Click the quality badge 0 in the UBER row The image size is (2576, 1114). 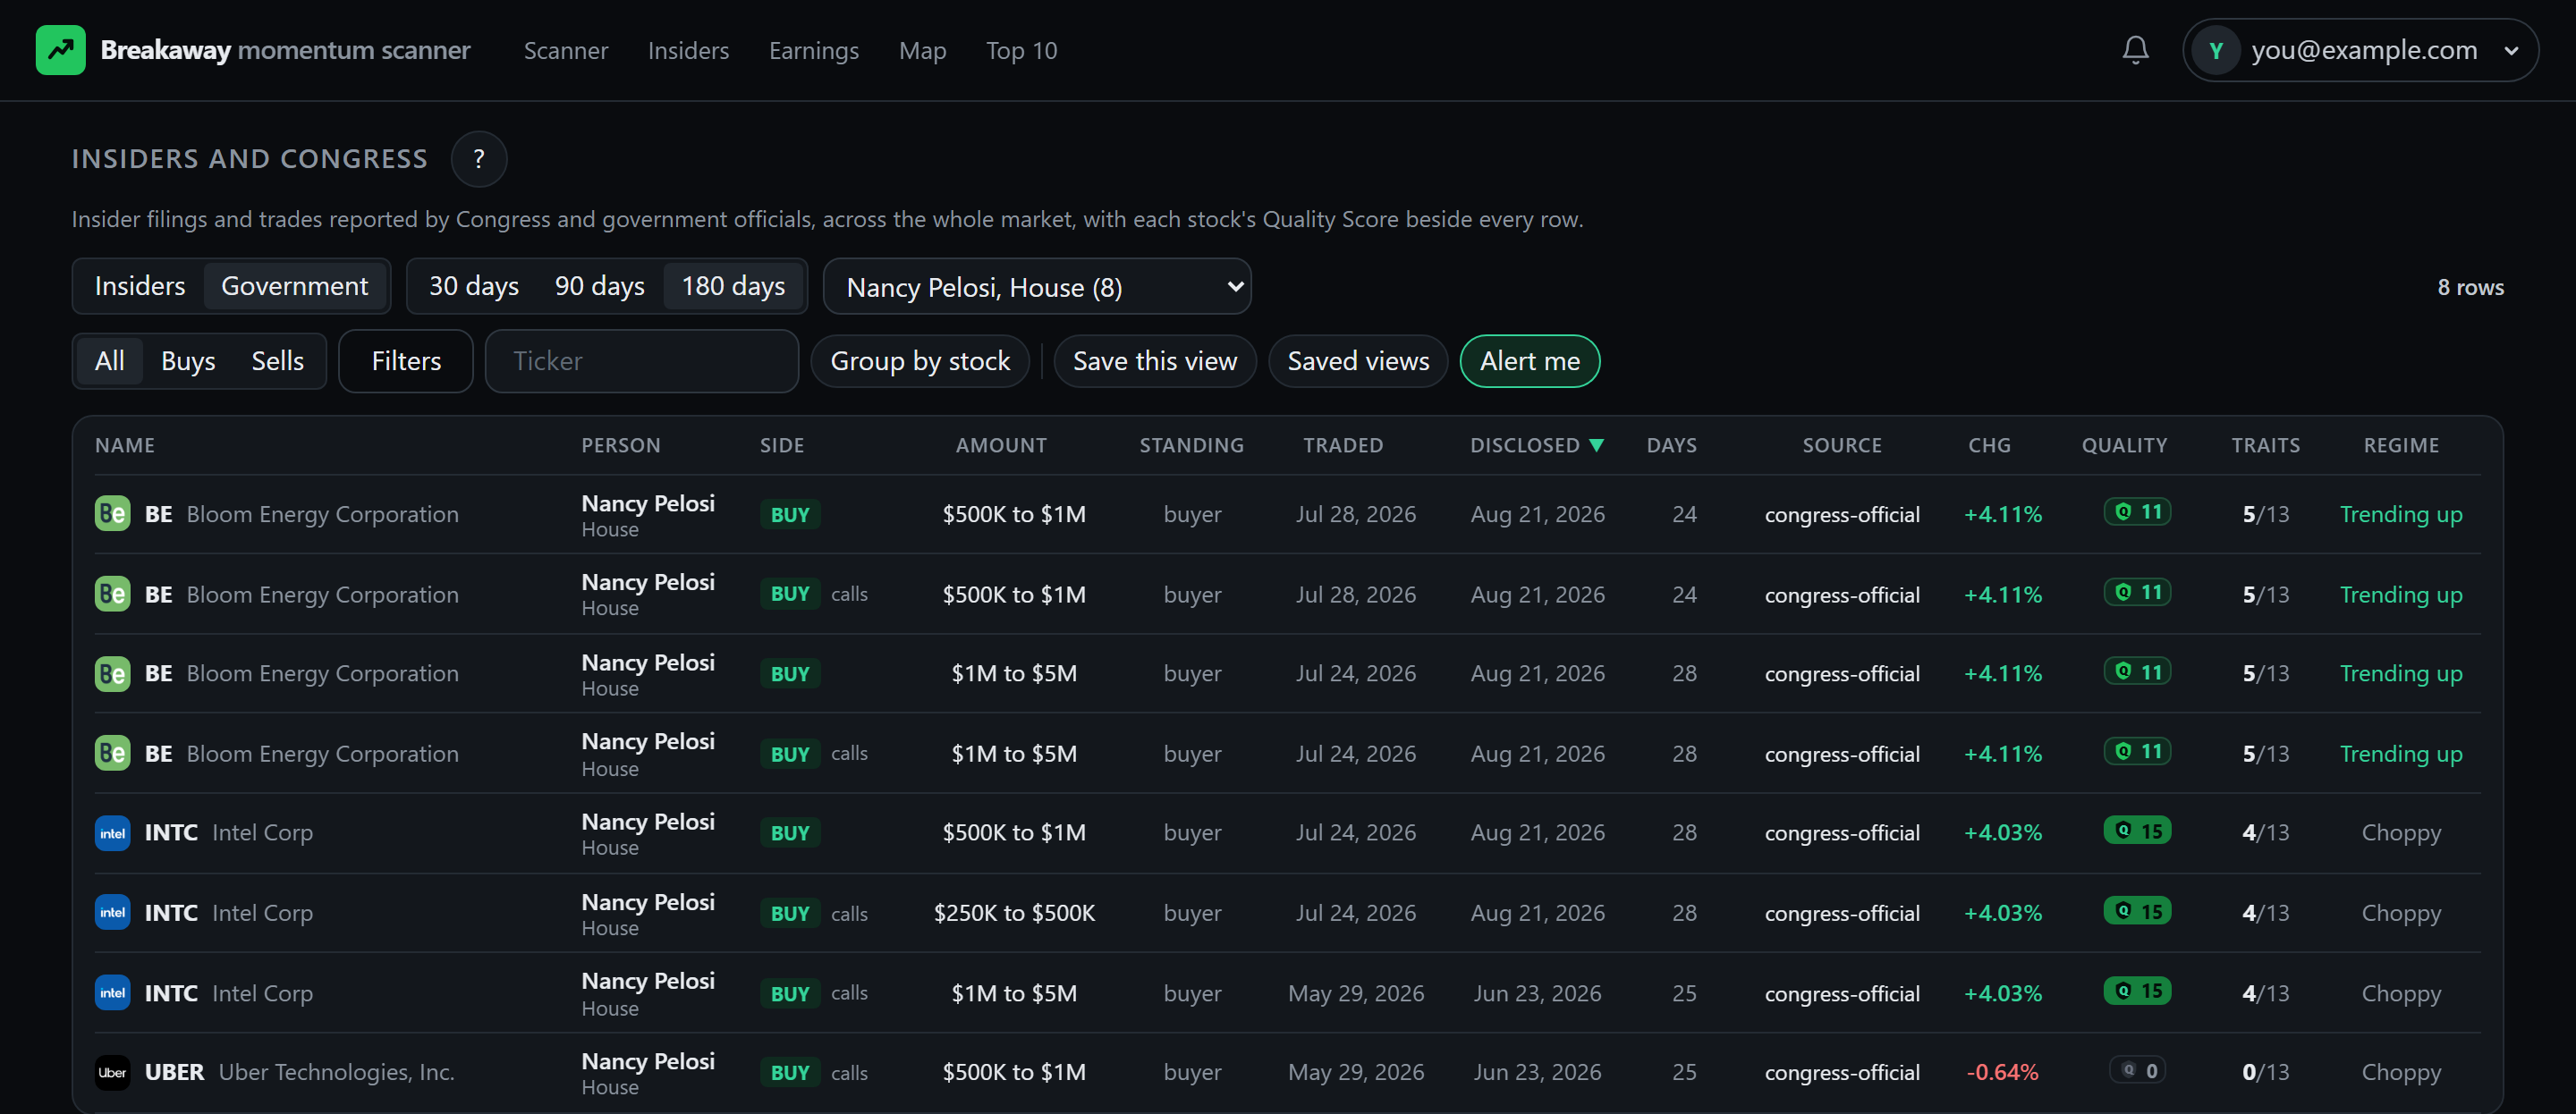tap(2139, 1070)
